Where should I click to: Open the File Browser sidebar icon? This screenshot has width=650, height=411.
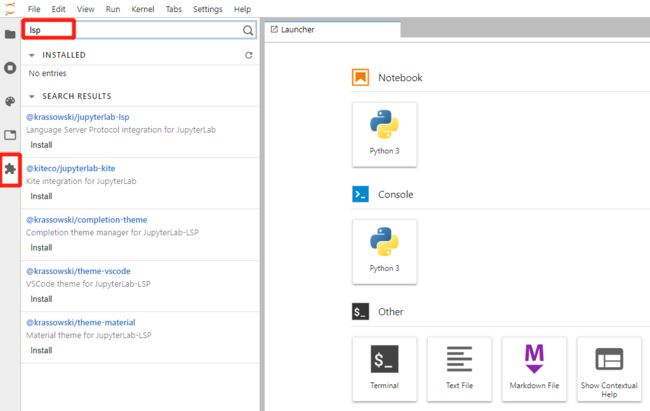pos(10,34)
